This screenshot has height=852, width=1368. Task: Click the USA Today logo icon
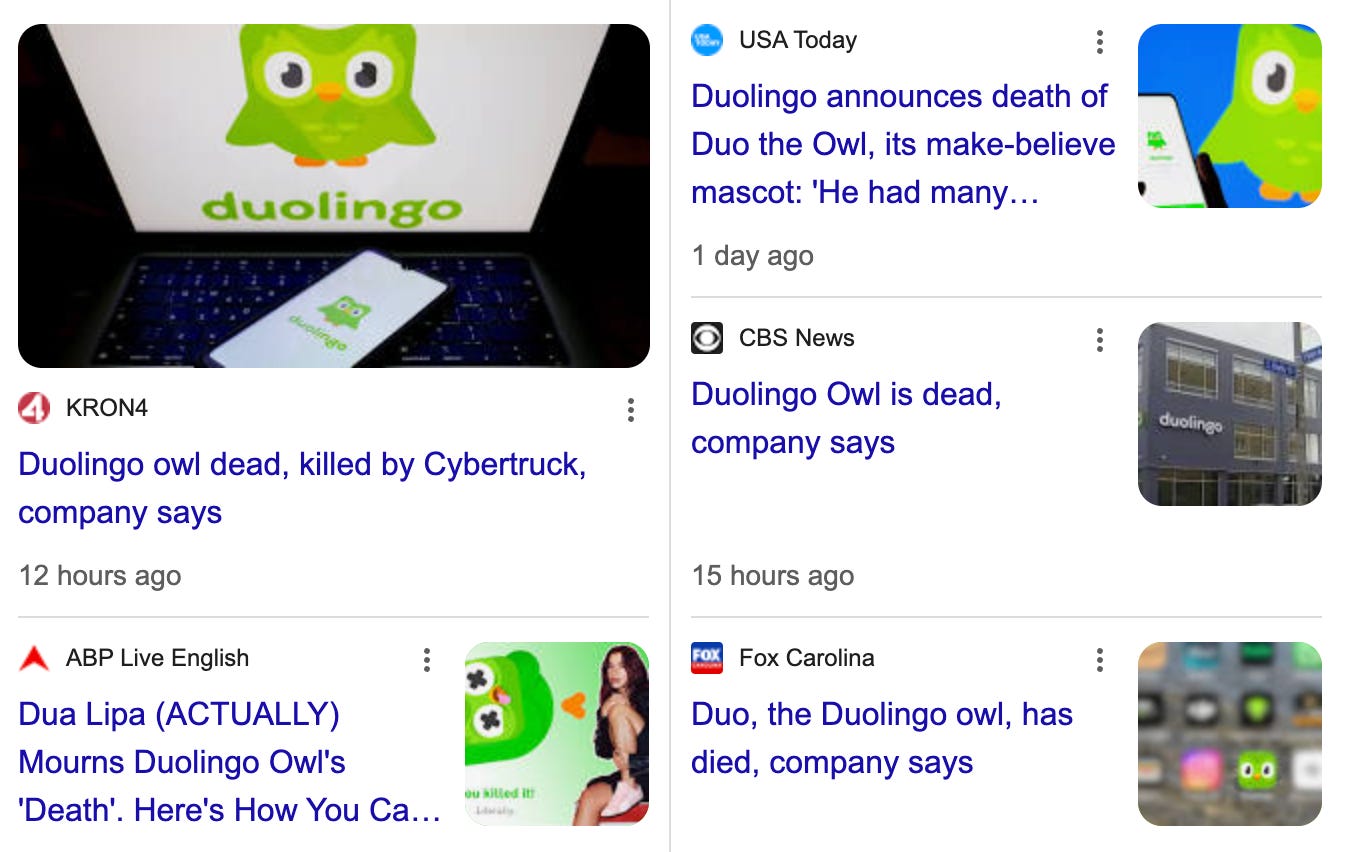(x=707, y=40)
